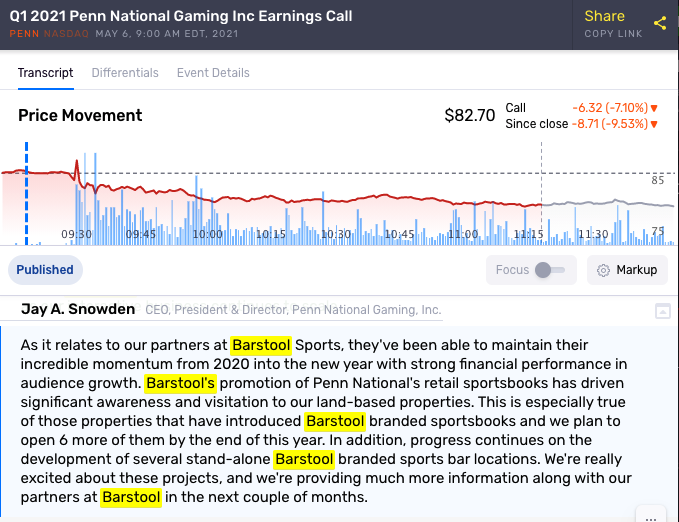This screenshot has width=679, height=522.
Task: Collapse the Jay A. Snowden speaker section
Action: pyautogui.click(x=663, y=311)
